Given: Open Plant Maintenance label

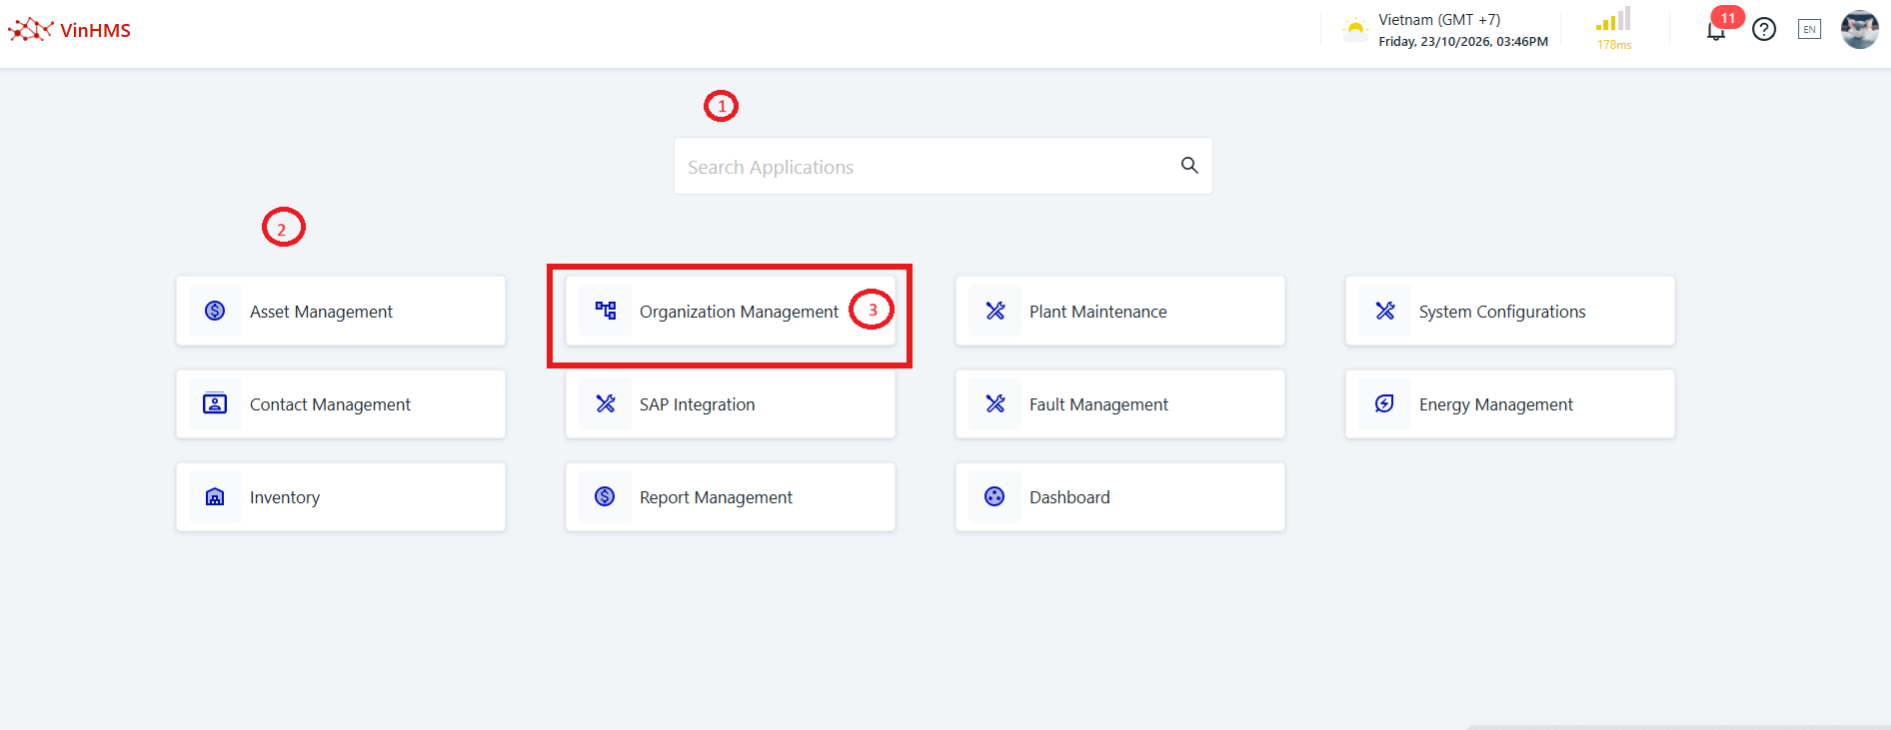Looking at the screenshot, I should [x=1098, y=312].
